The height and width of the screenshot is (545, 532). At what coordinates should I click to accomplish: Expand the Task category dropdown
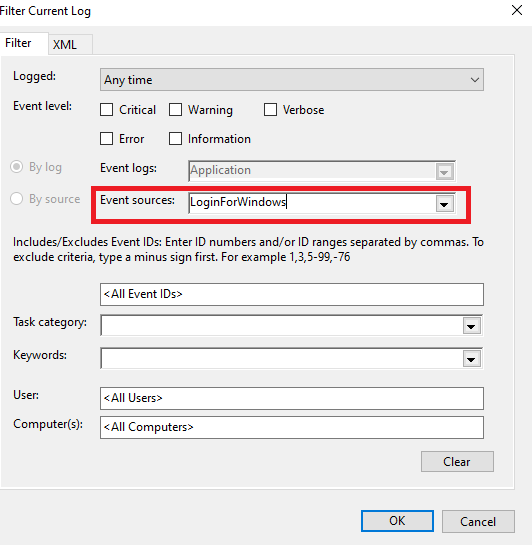[471, 326]
